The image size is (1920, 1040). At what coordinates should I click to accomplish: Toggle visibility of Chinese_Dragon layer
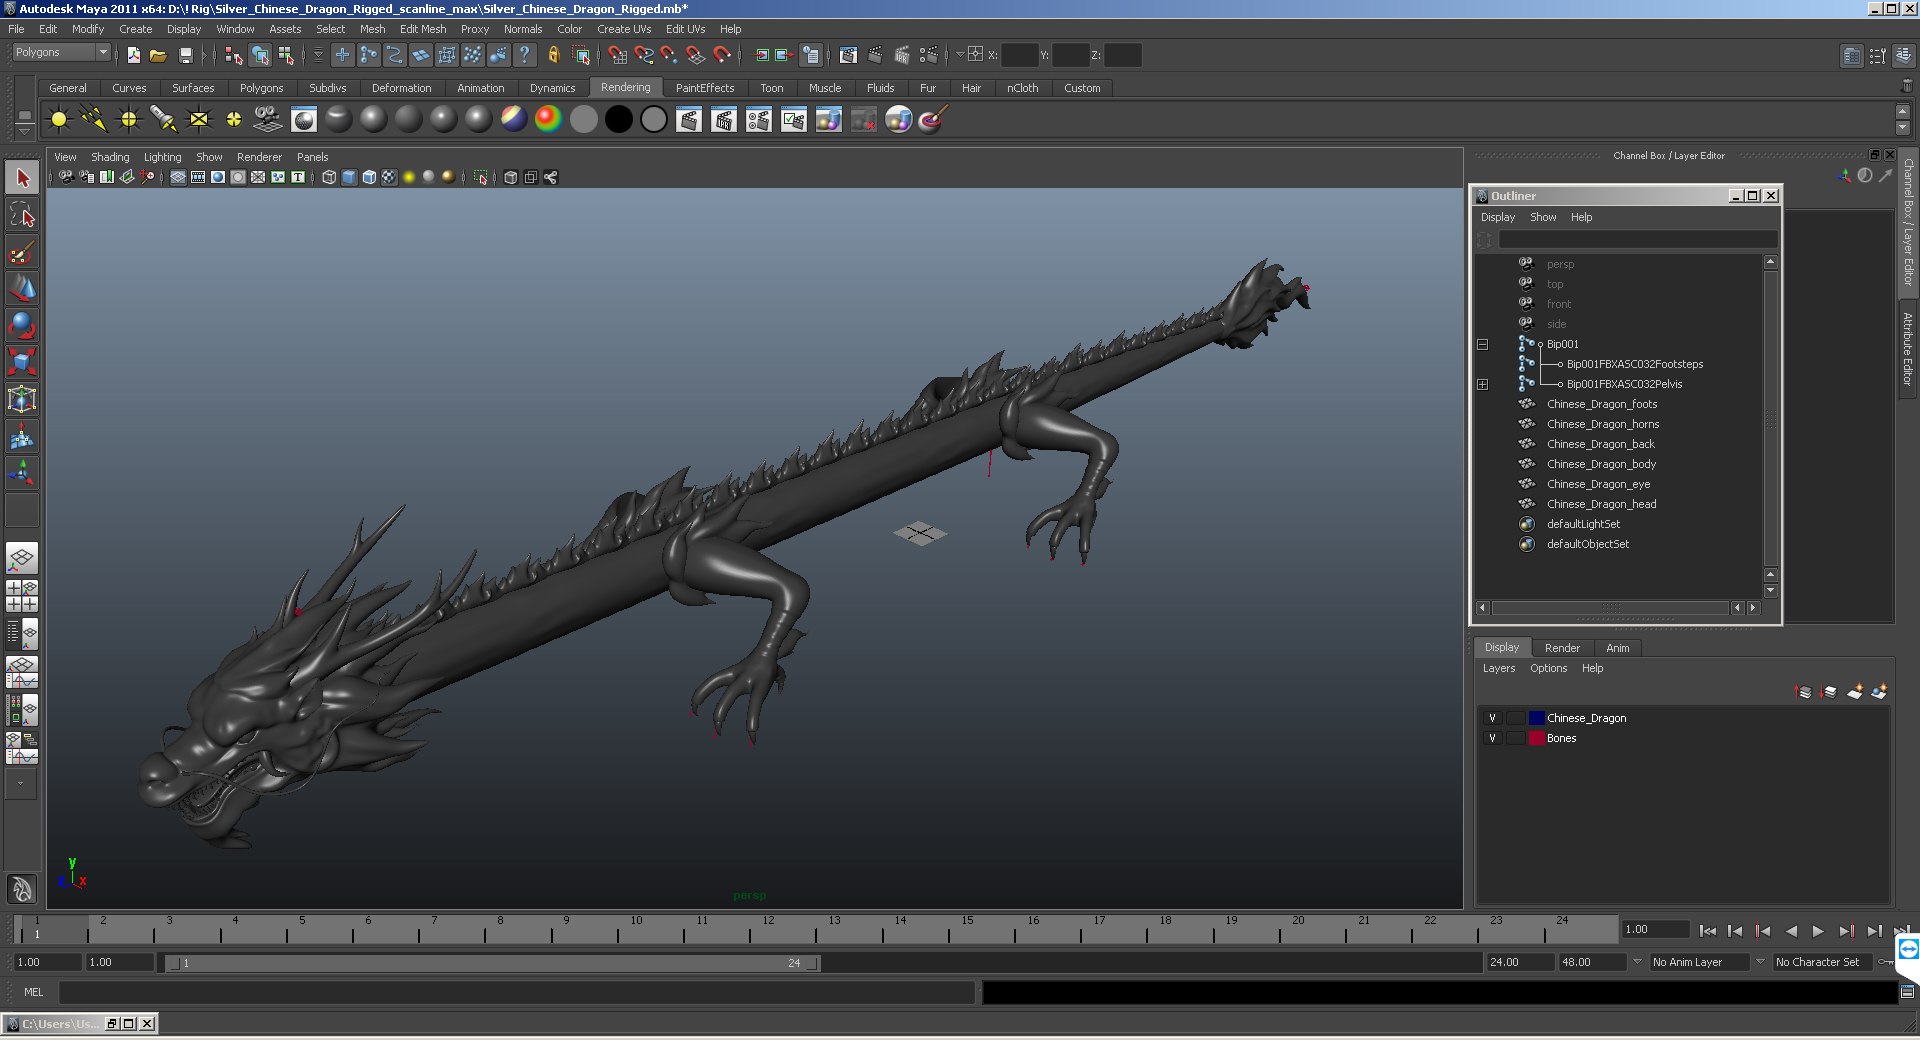pos(1492,718)
